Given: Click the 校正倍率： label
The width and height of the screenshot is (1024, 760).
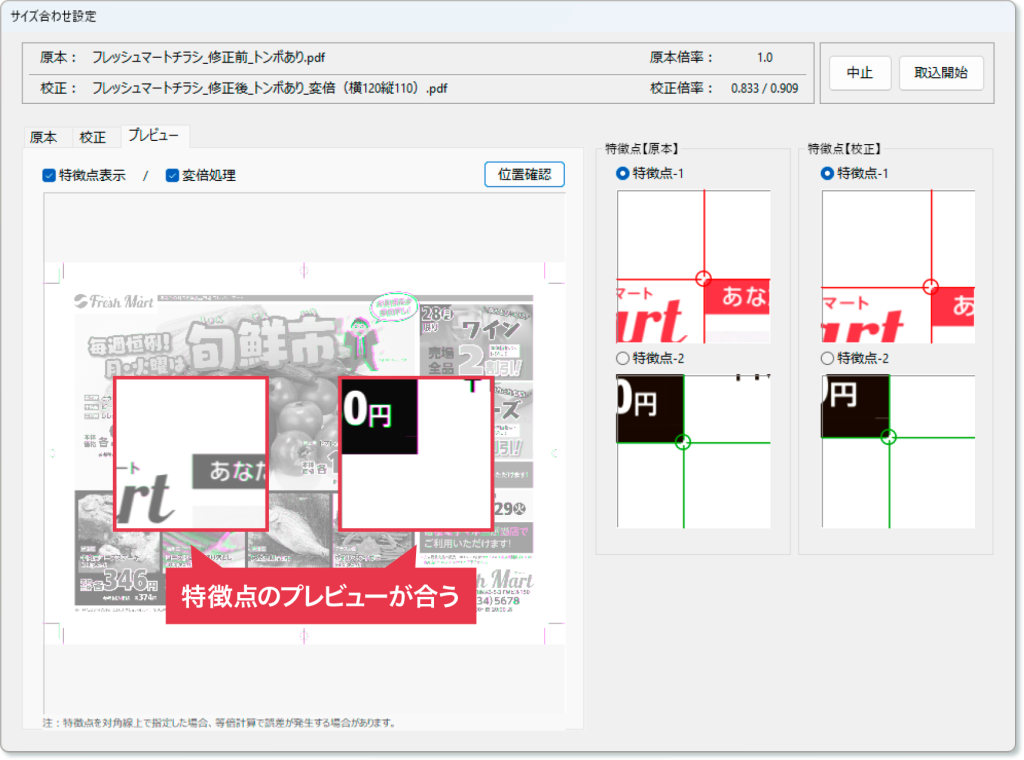Looking at the screenshot, I should [681, 88].
